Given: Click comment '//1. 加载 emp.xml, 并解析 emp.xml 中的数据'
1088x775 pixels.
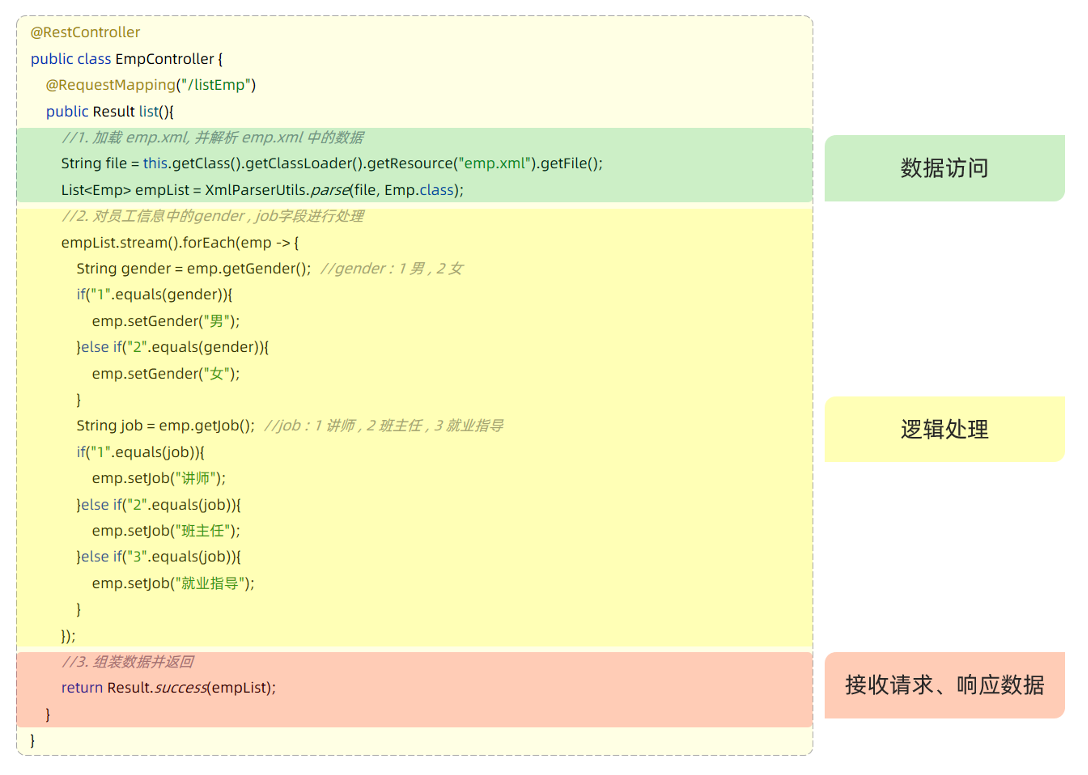Looking at the screenshot, I should 212,137.
